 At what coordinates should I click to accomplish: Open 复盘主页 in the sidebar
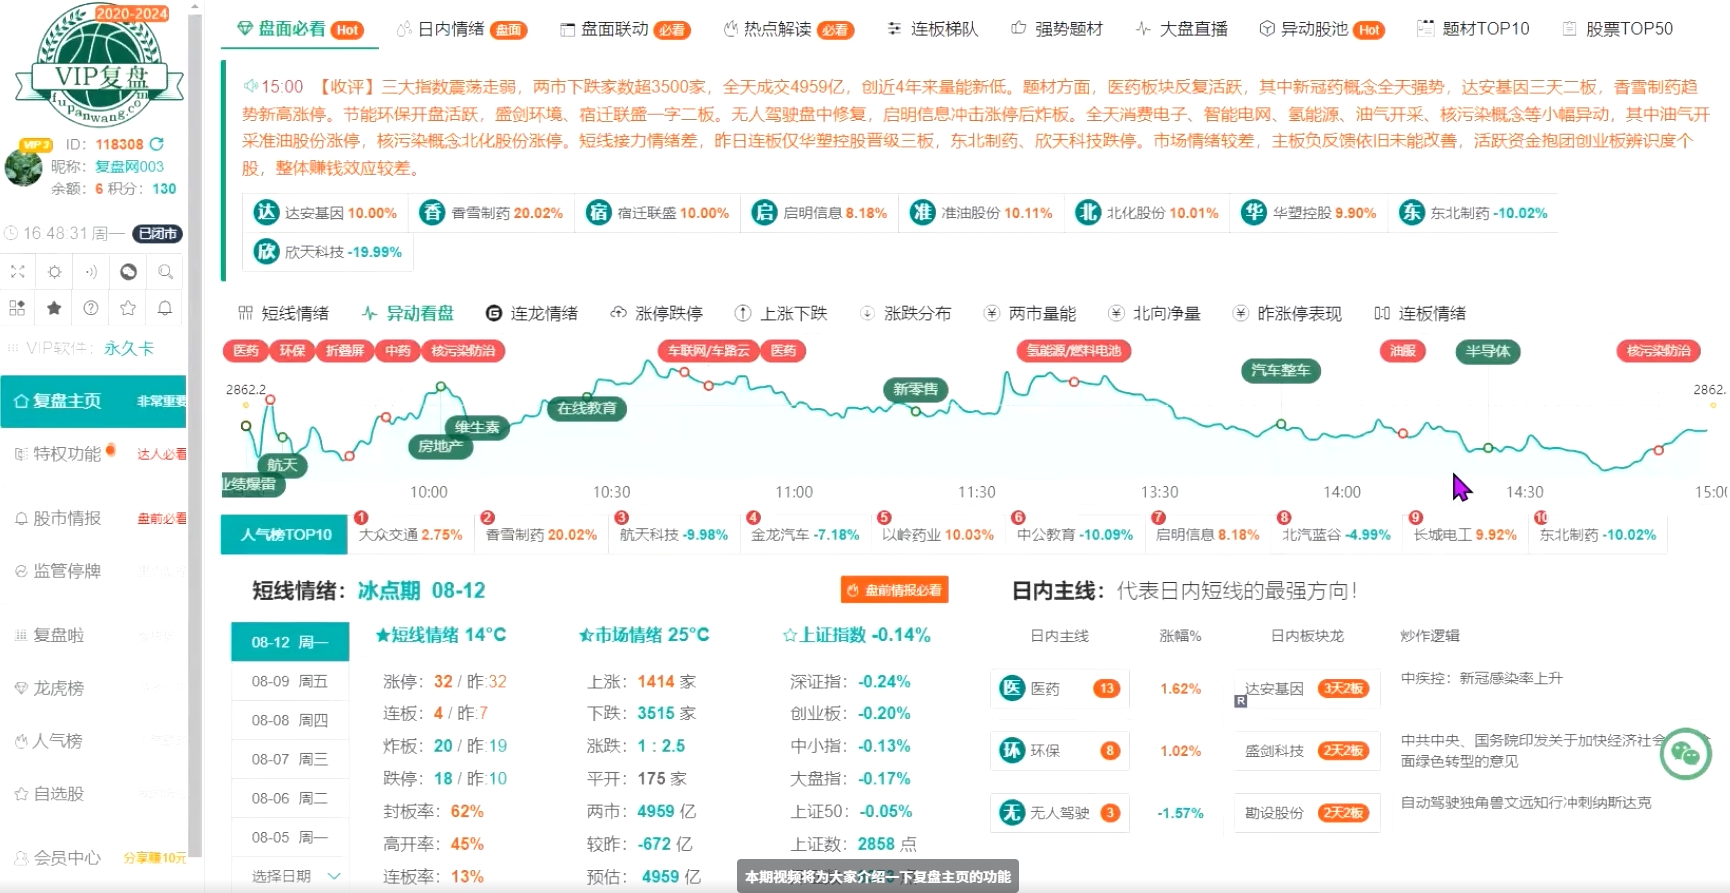(x=93, y=401)
